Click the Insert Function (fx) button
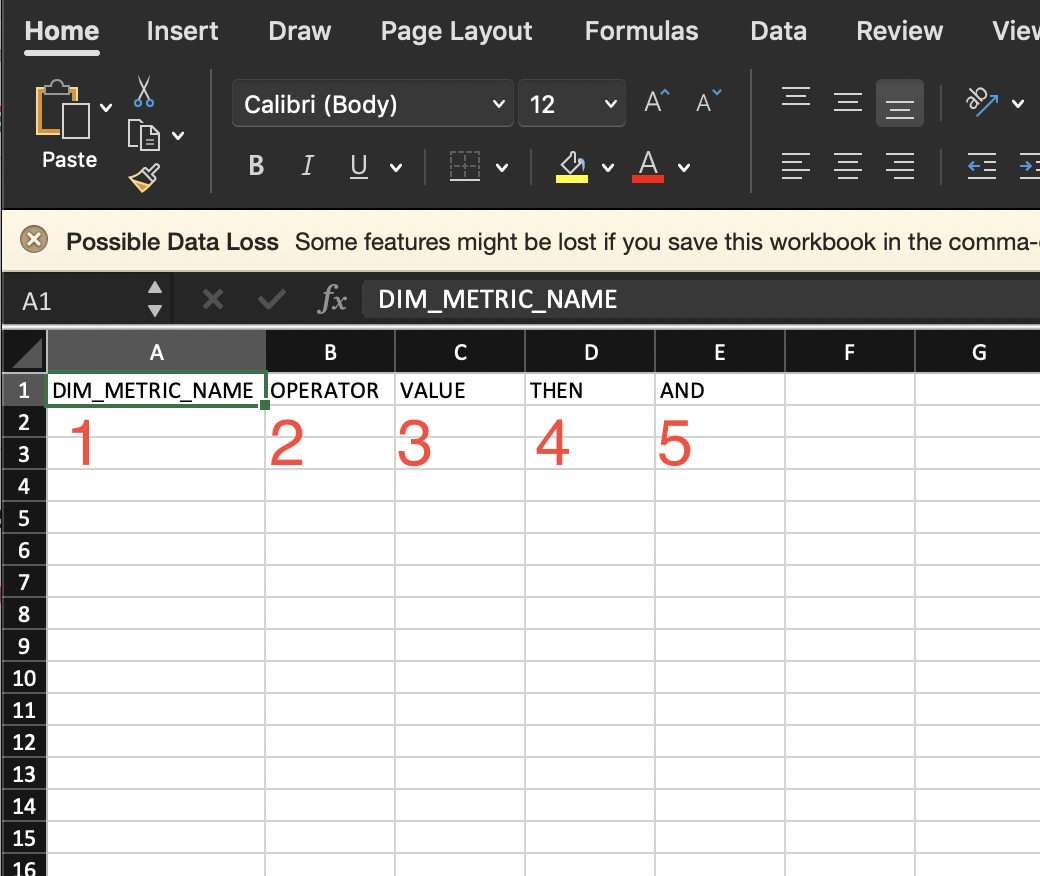1040x876 pixels. [x=333, y=298]
